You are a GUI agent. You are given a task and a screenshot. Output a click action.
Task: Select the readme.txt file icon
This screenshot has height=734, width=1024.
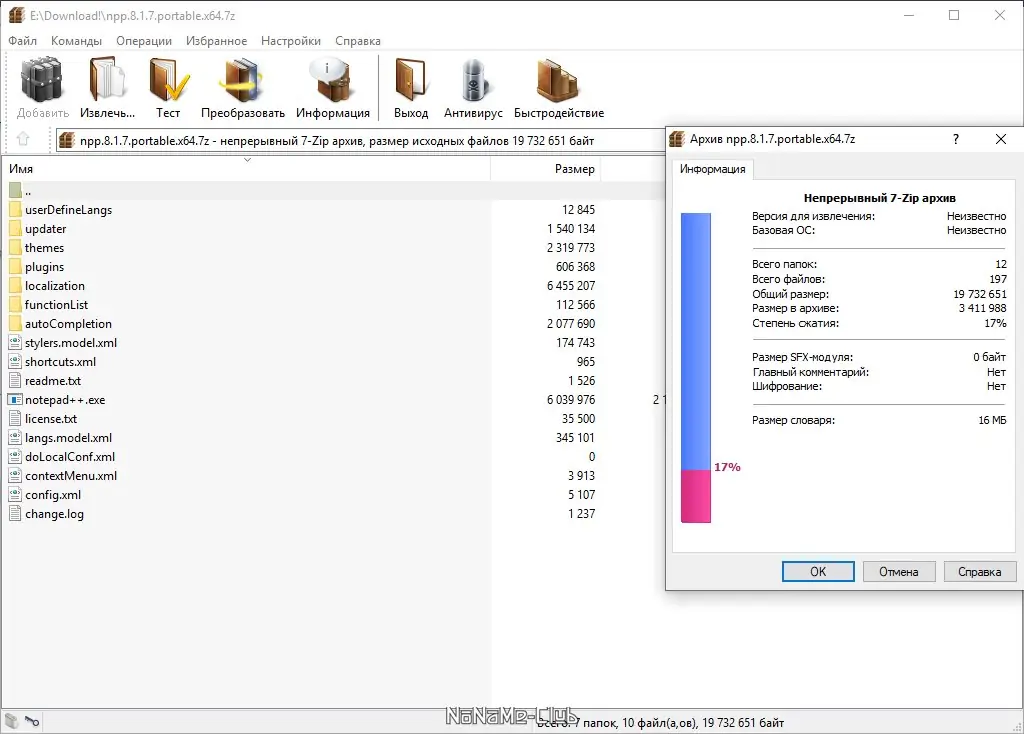pyautogui.click(x=16, y=380)
